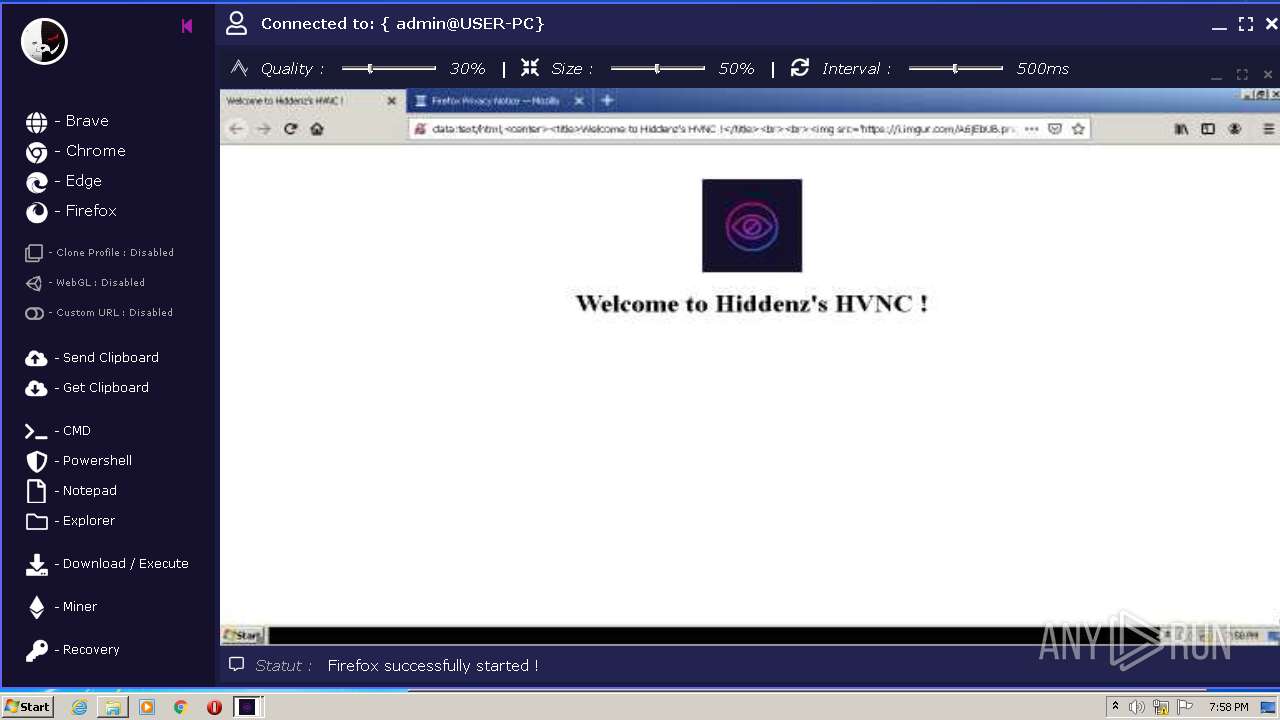Viewport: 1280px width, 720px height.
Task: Open Firefox account icon
Action: (x=1235, y=129)
